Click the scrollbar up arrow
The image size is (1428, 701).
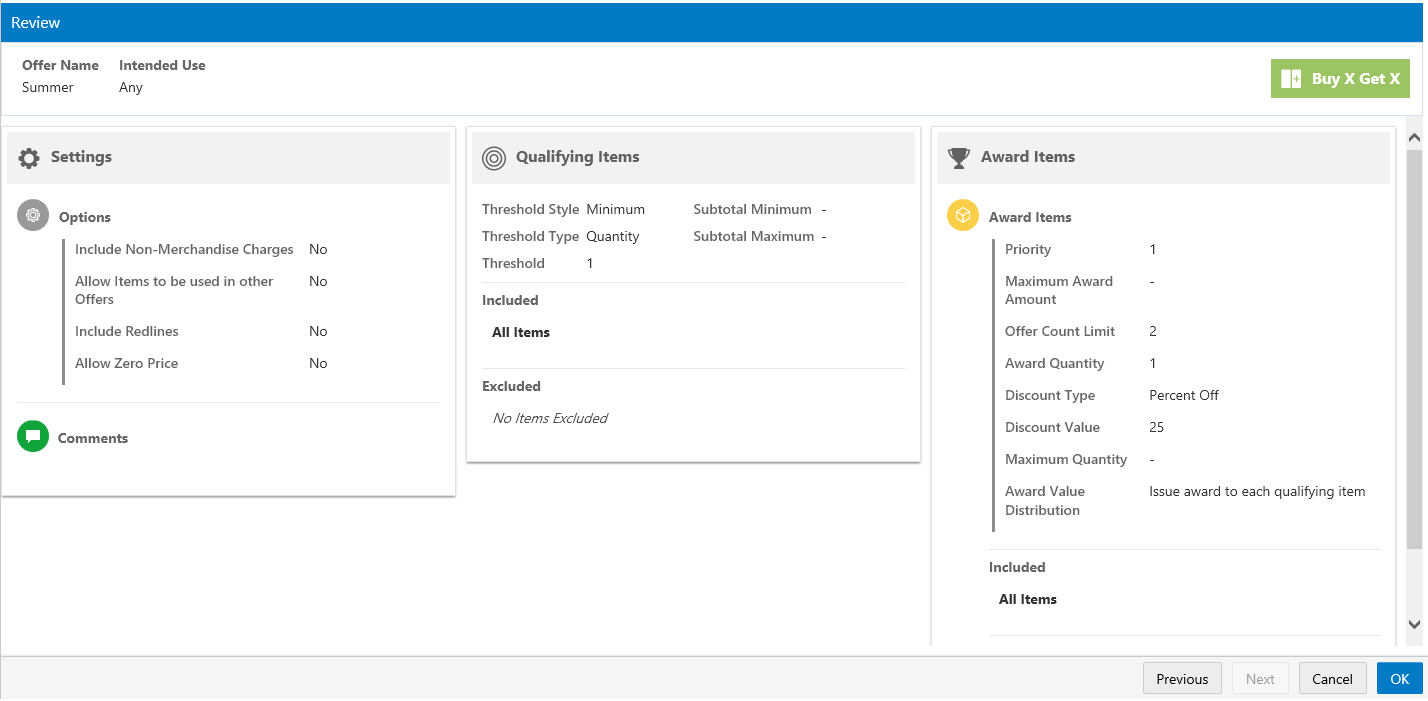(x=1414, y=137)
